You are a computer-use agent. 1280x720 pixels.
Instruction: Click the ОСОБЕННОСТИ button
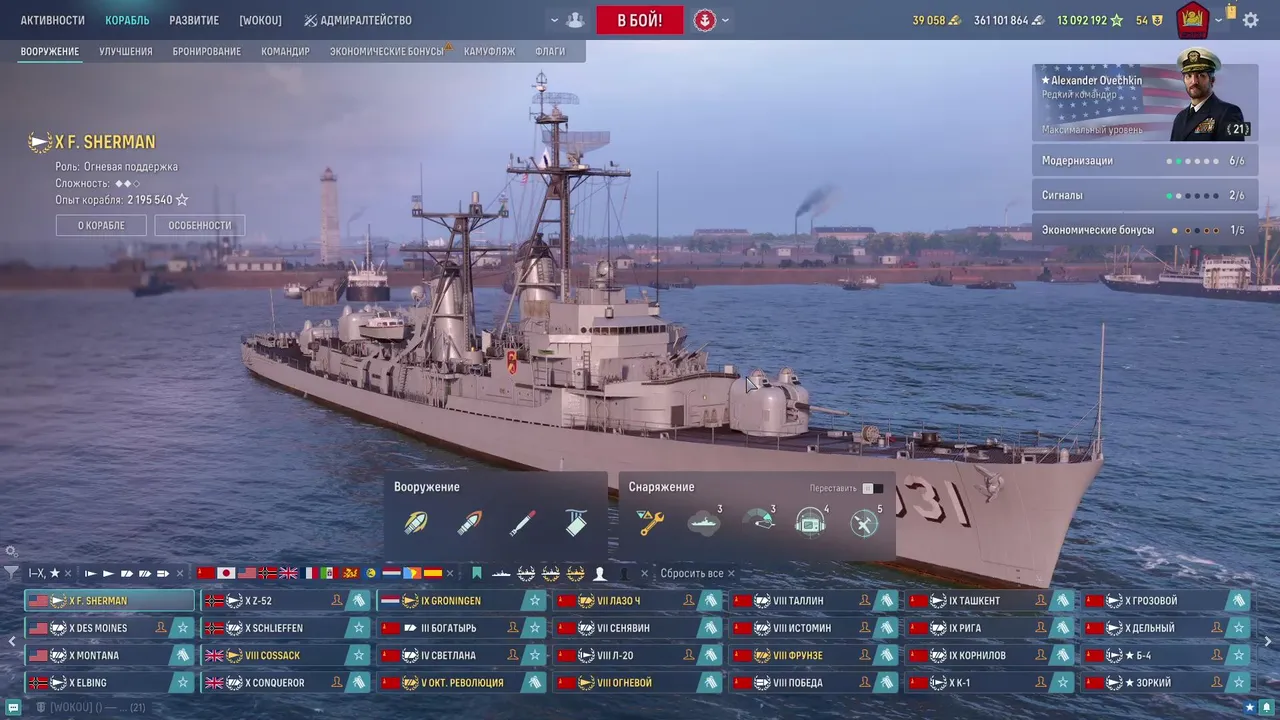tap(200, 225)
